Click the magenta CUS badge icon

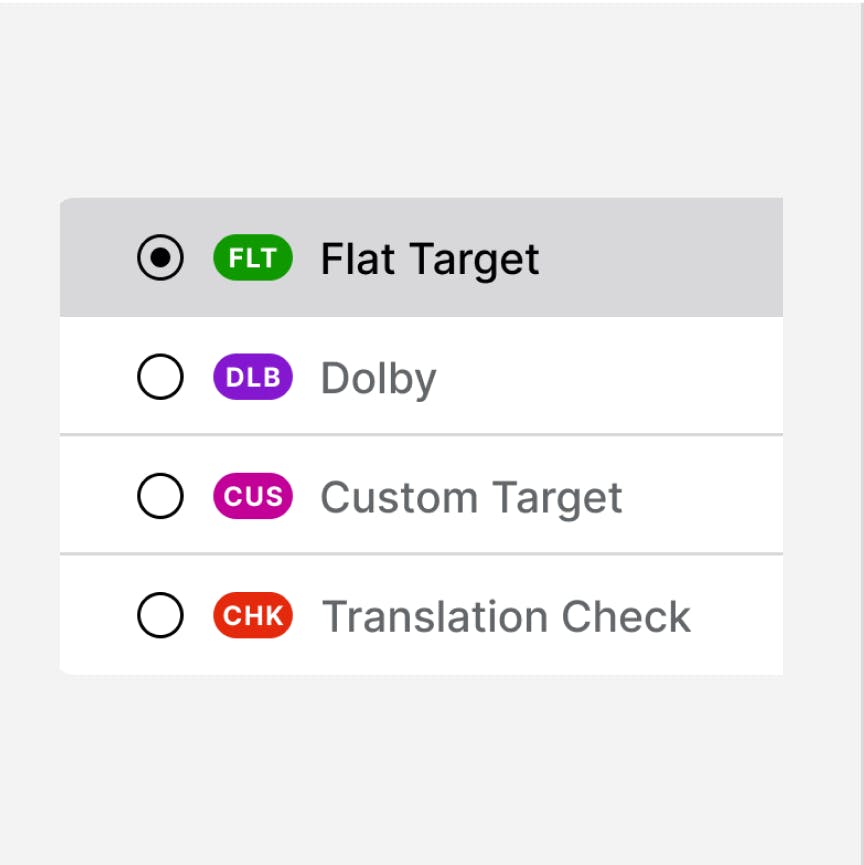coord(253,497)
